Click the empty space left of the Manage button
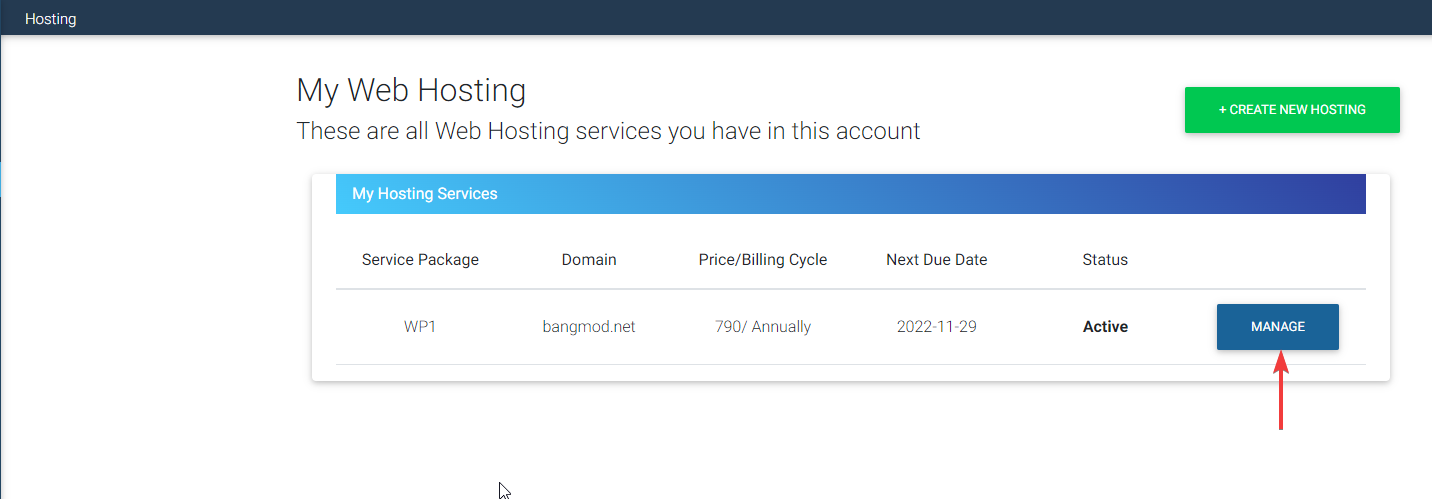The width and height of the screenshot is (1432, 499). click(x=1172, y=327)
